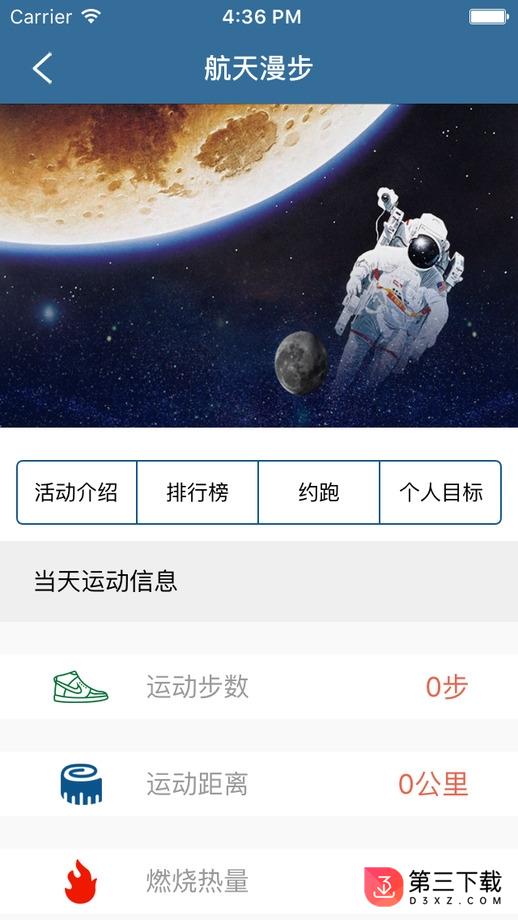Viewport: 518px width, 920px height.
Task: Tap the blue tape measure distance icon
Action: [81, 784]
